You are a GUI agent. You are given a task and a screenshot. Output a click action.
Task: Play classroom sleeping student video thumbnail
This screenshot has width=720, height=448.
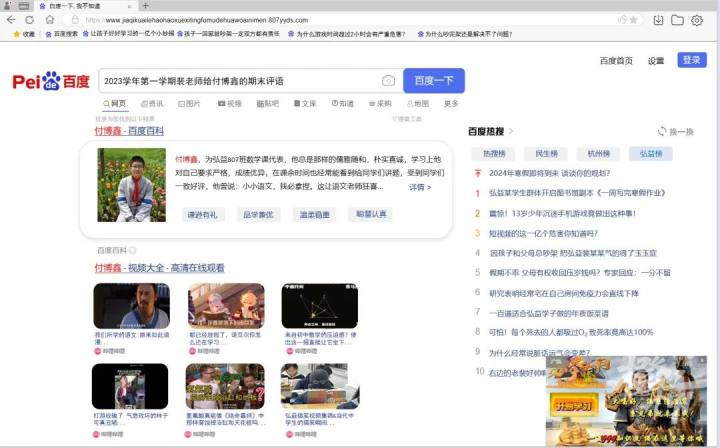pyautogui.click(x=320, y=386)
